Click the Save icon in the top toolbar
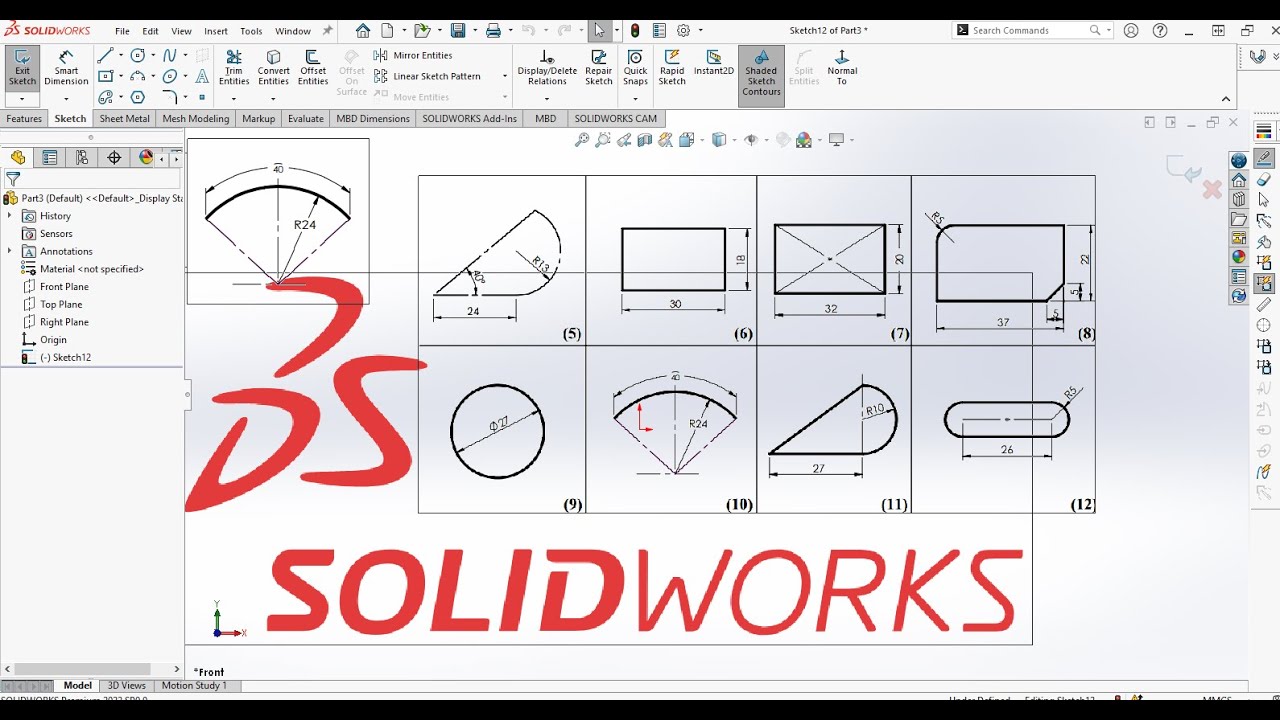Screen dimensions: 1280x720 tap(457, 30)
